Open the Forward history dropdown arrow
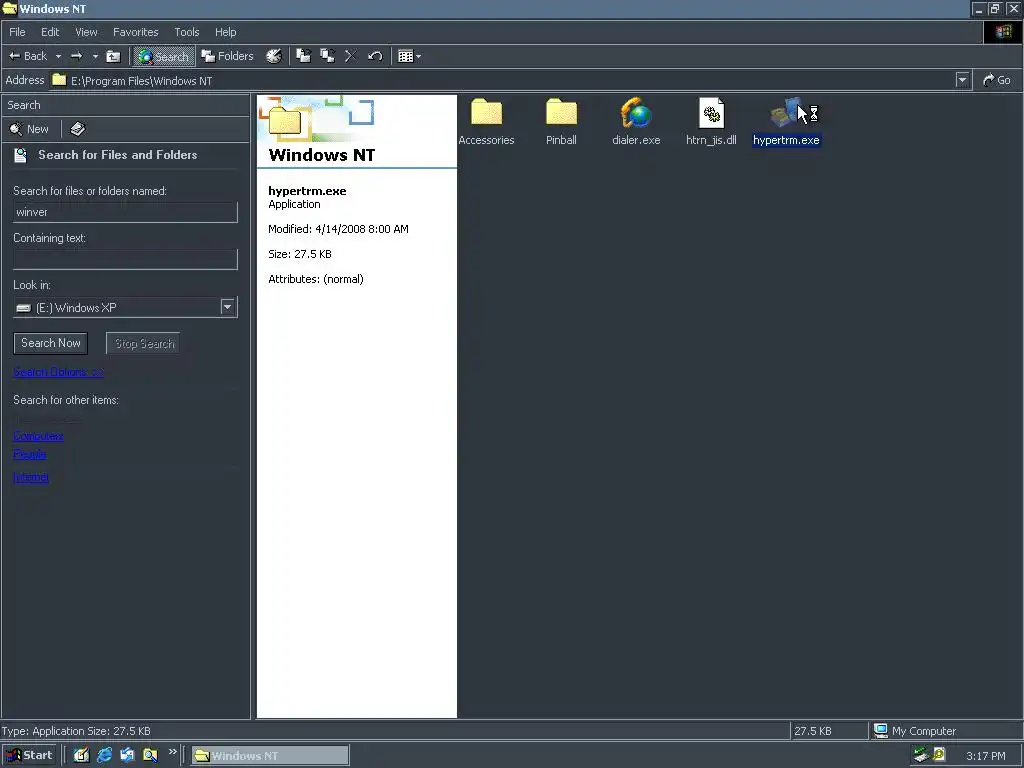 pyautogui.click(x=95, y=56)
